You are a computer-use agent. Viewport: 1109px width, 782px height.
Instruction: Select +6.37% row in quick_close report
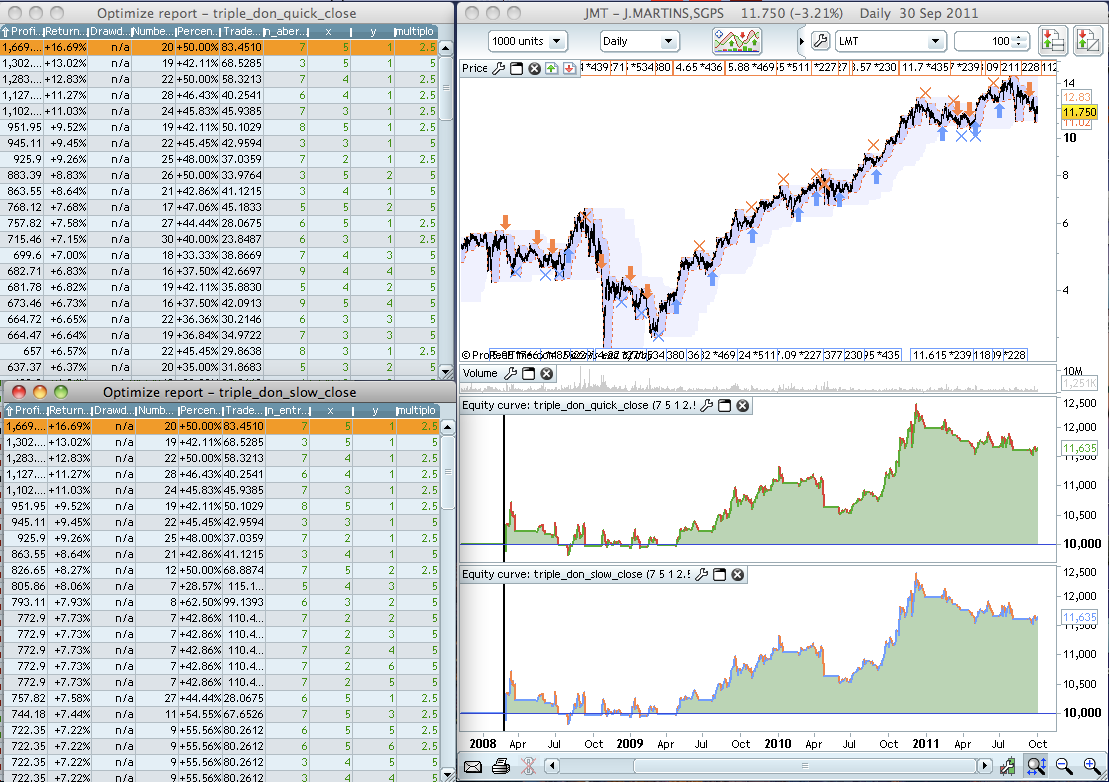[x=219, y=367]
